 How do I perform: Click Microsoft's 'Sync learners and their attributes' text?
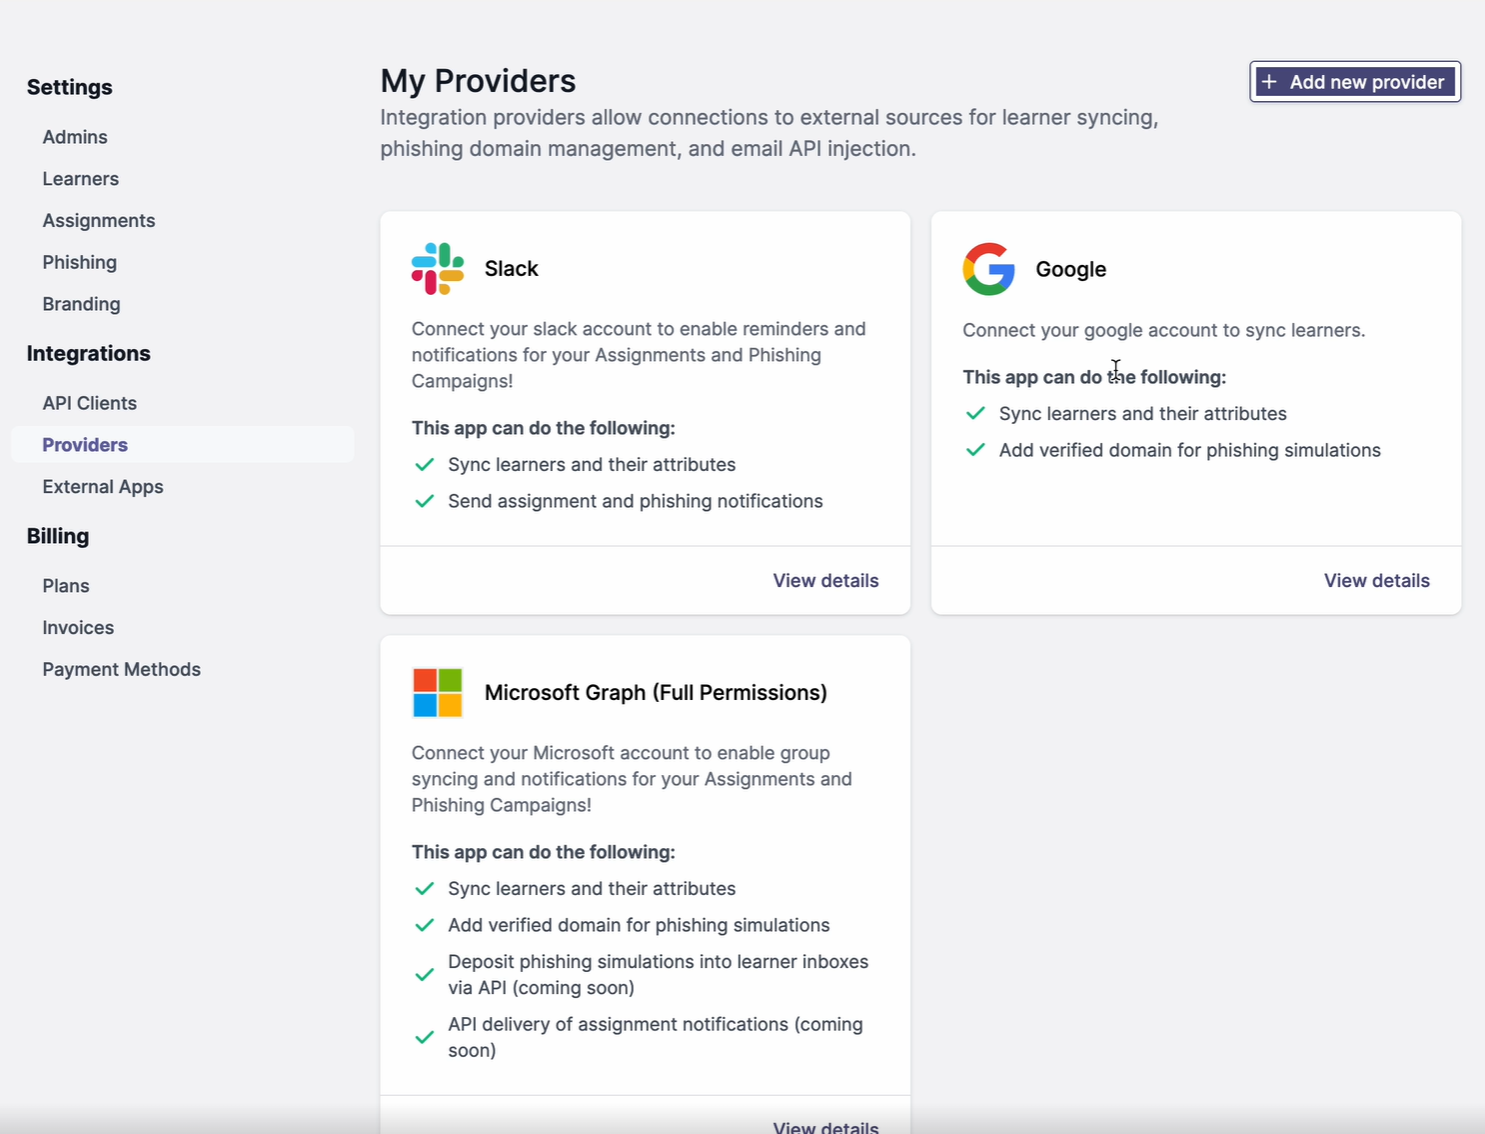click(592, 889)
